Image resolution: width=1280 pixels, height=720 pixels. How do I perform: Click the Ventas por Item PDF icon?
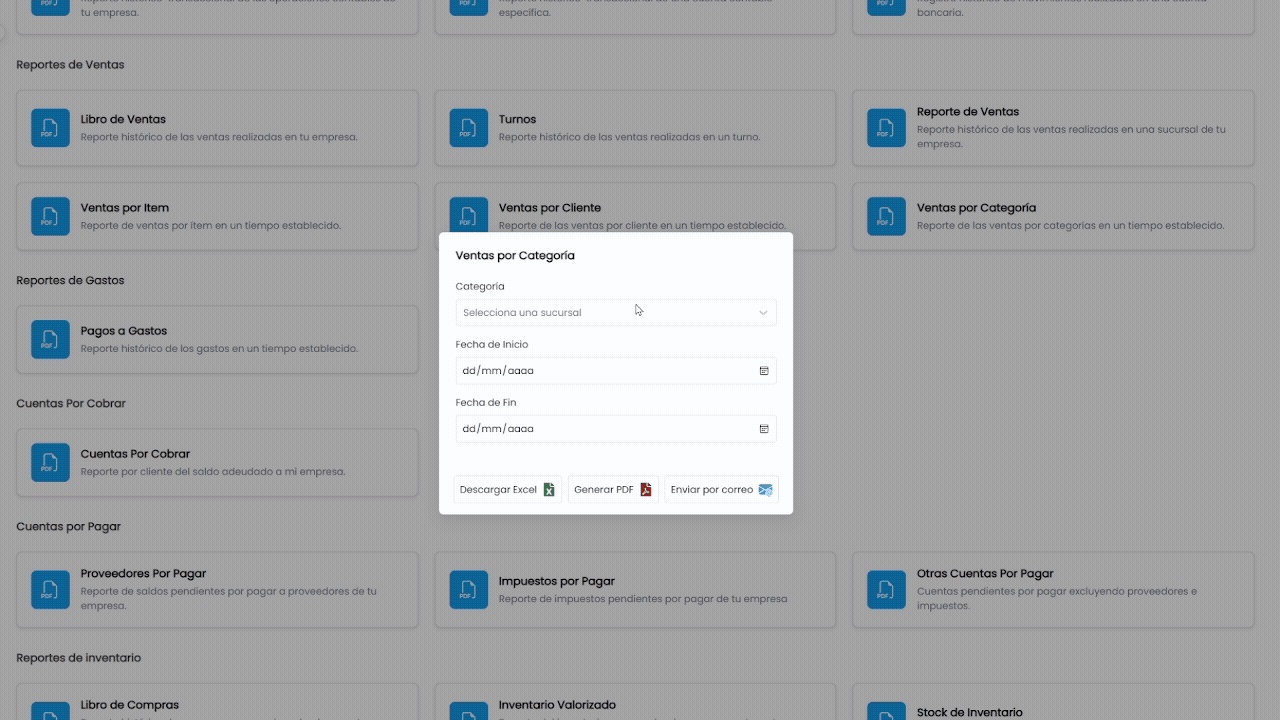[50, 216]
